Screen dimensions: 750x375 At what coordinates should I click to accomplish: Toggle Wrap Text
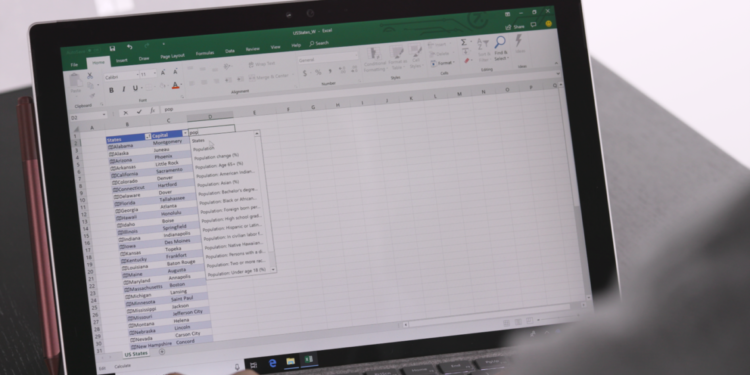click(262, 64)
